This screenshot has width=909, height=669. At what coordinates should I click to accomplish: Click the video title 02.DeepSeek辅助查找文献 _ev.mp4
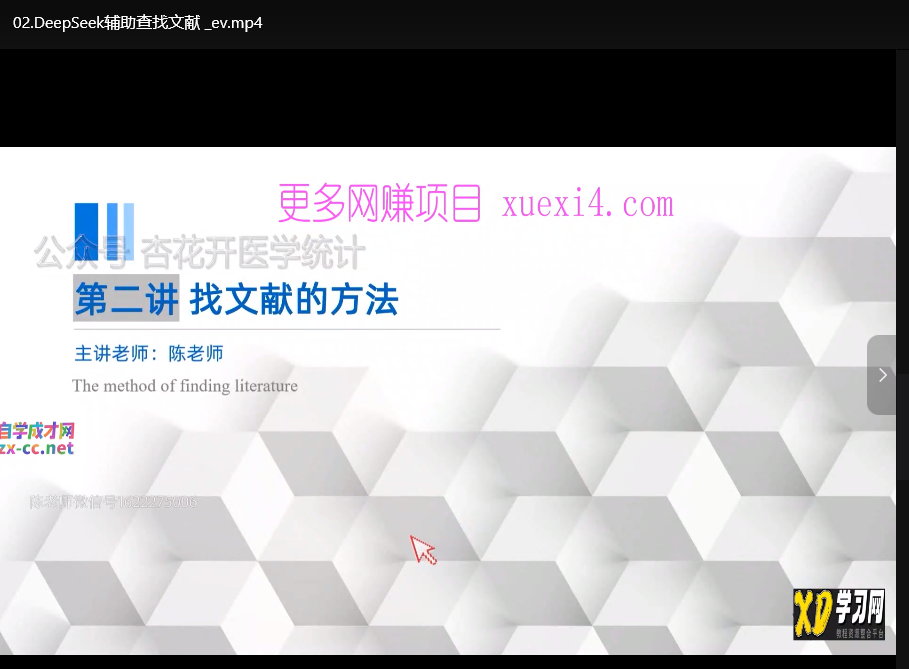point(137,23)
